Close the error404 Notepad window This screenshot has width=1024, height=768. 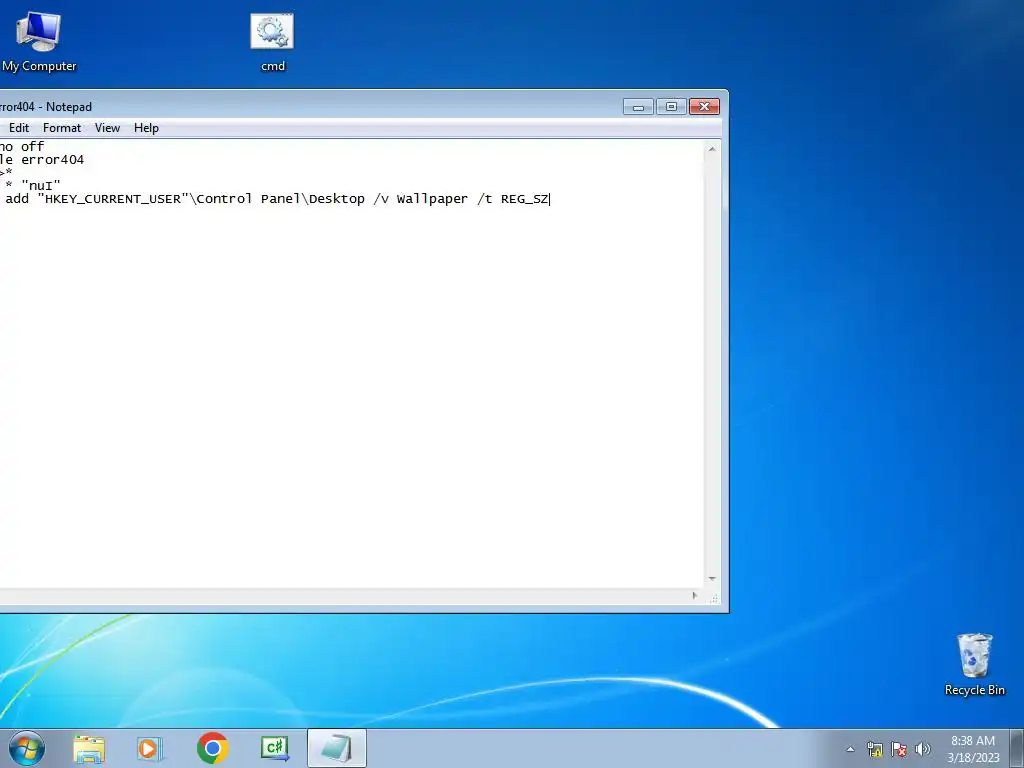pyautogui.click(x=705, y=106)
